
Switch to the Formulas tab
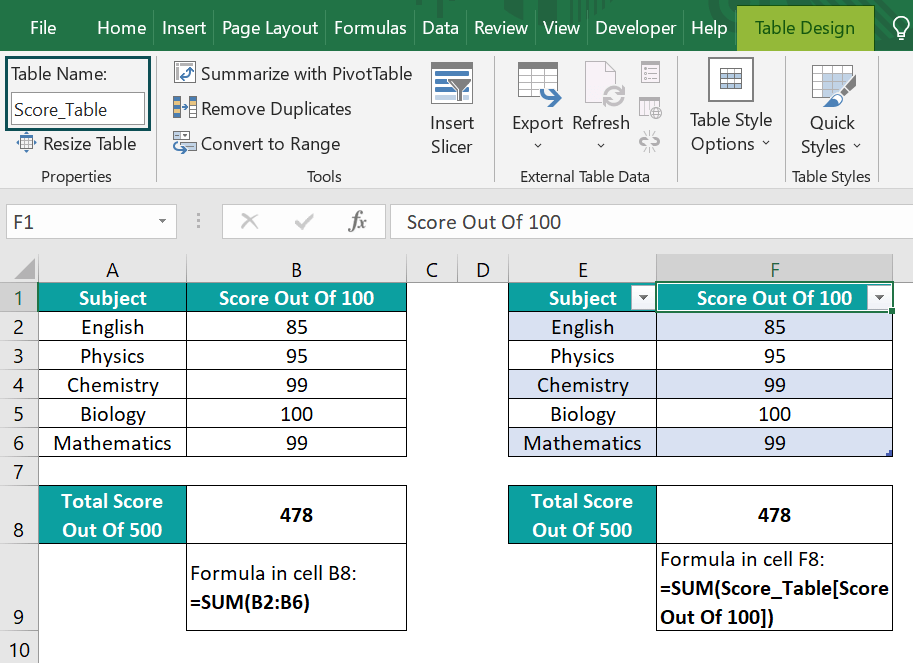pyautogui.click(x=370, y=27)
